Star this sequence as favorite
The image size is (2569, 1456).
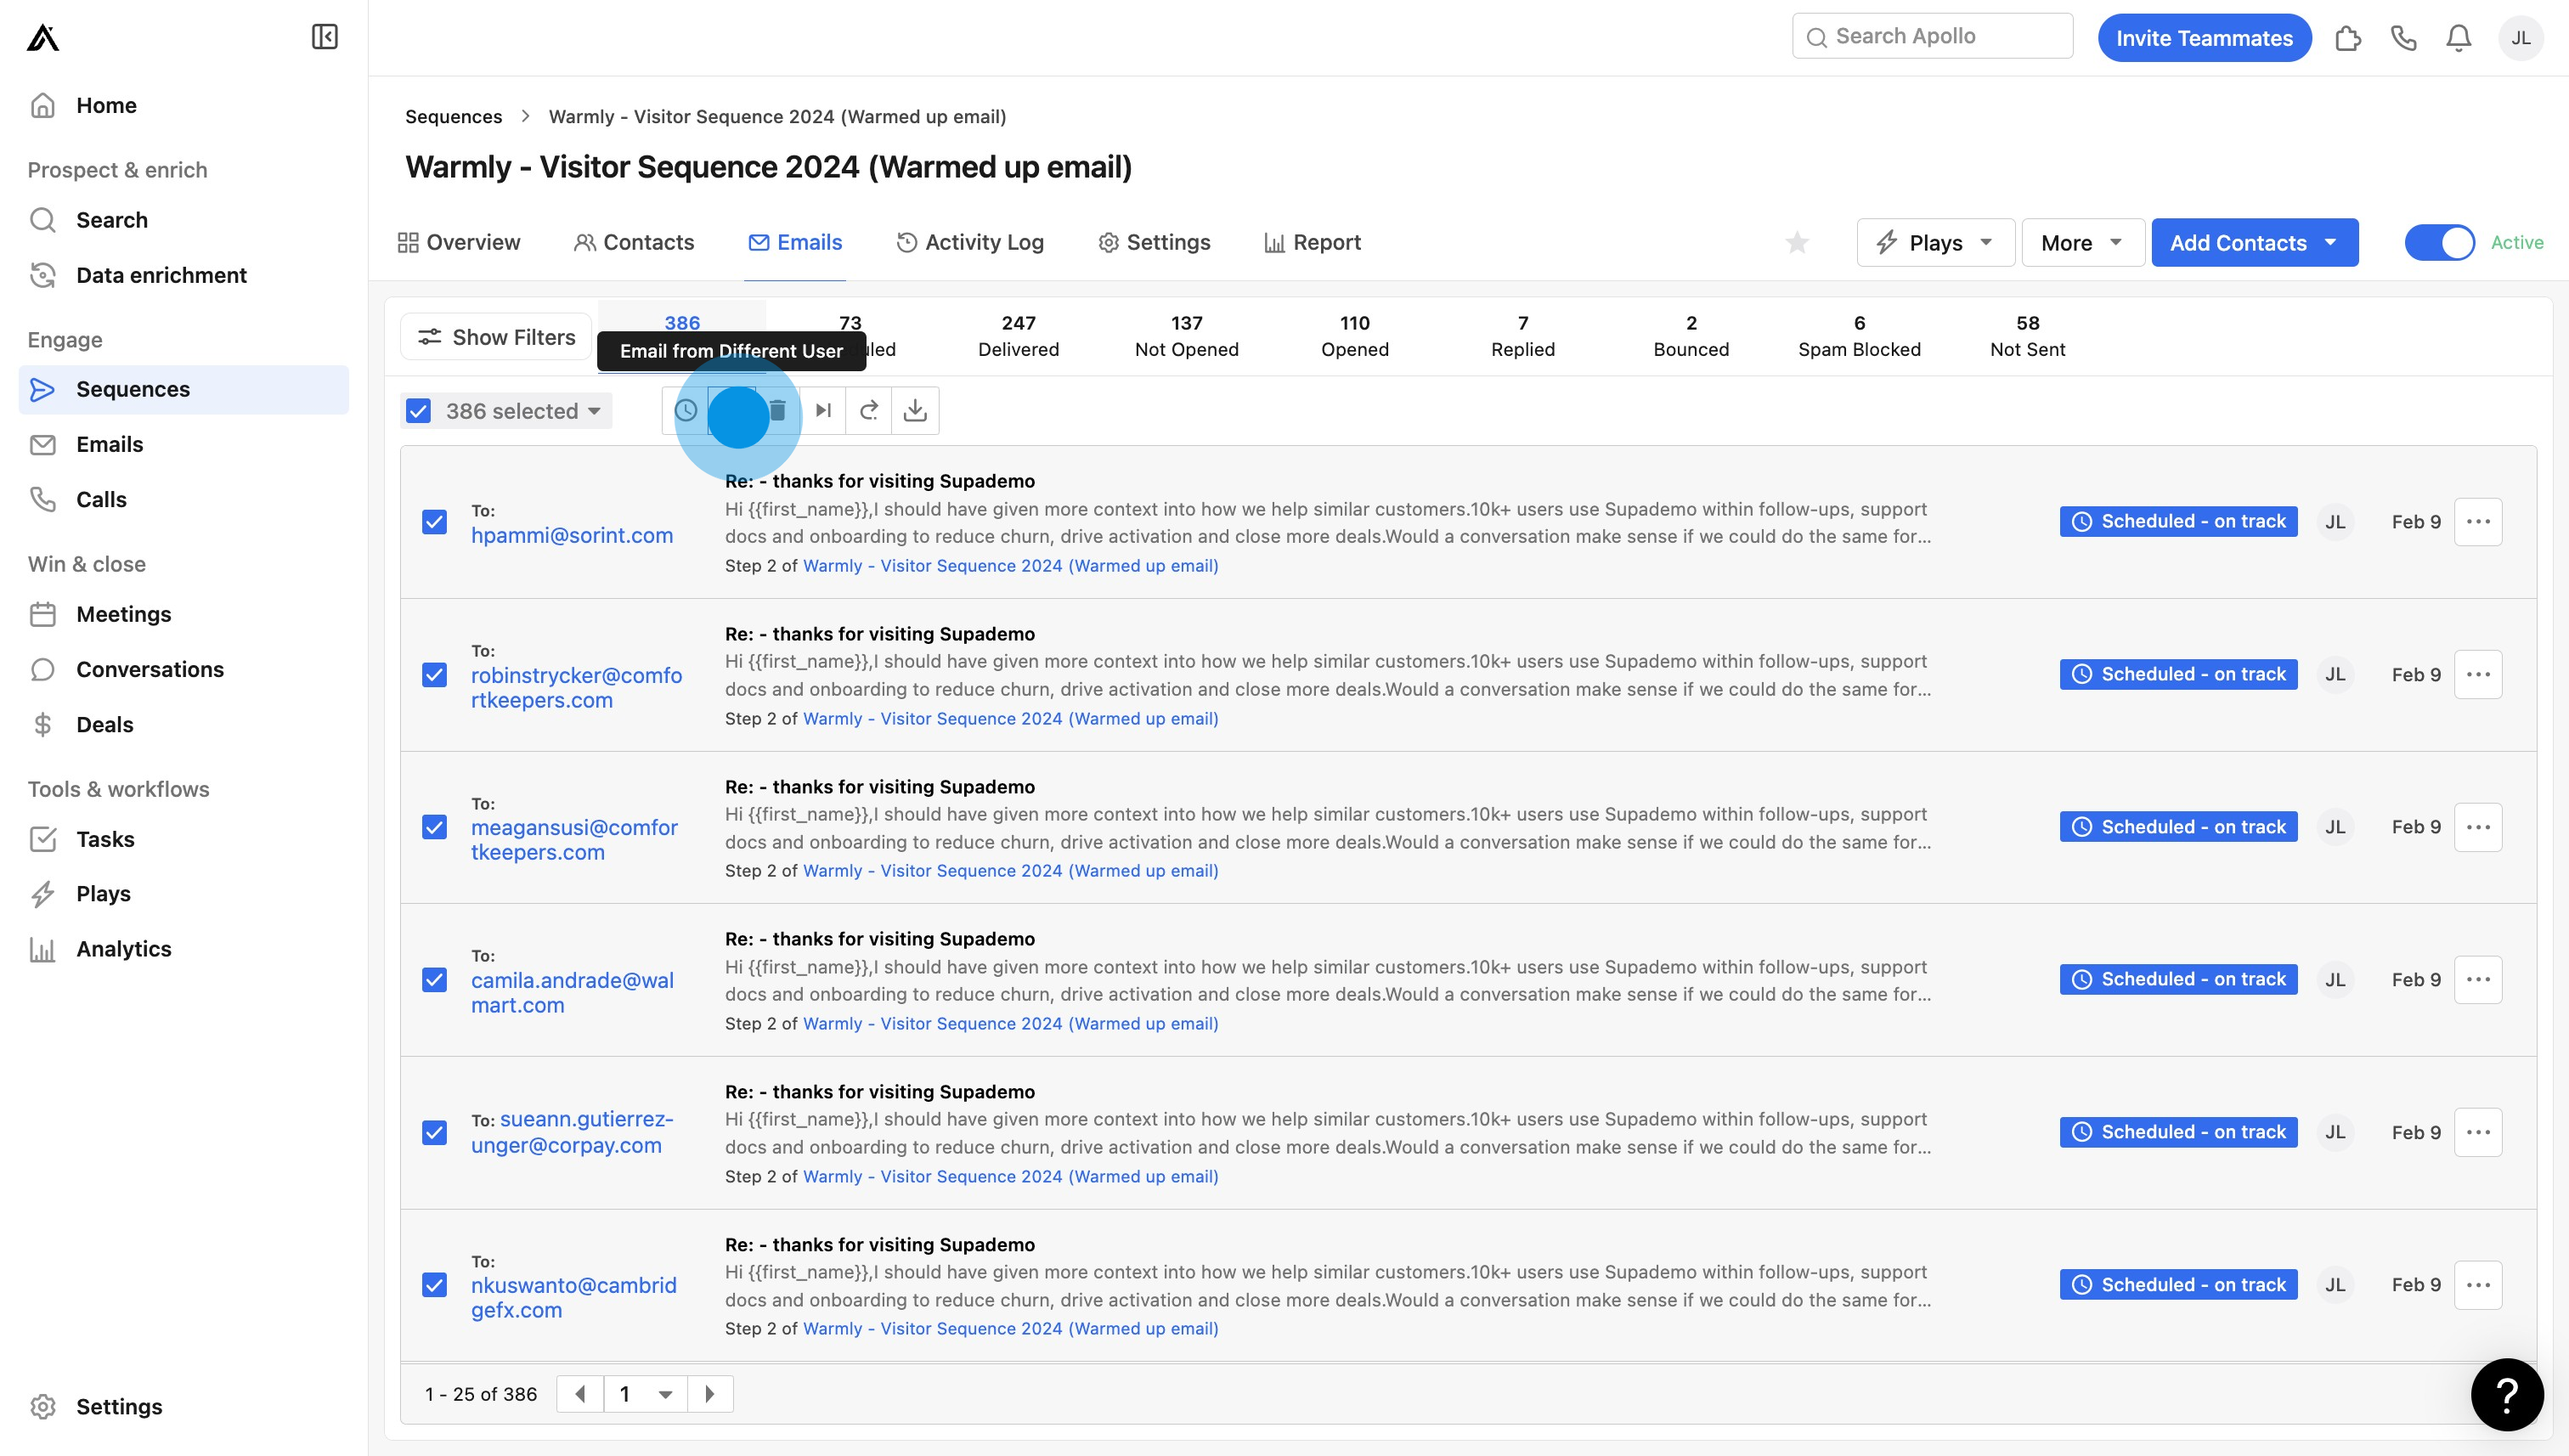point(1797,243)
